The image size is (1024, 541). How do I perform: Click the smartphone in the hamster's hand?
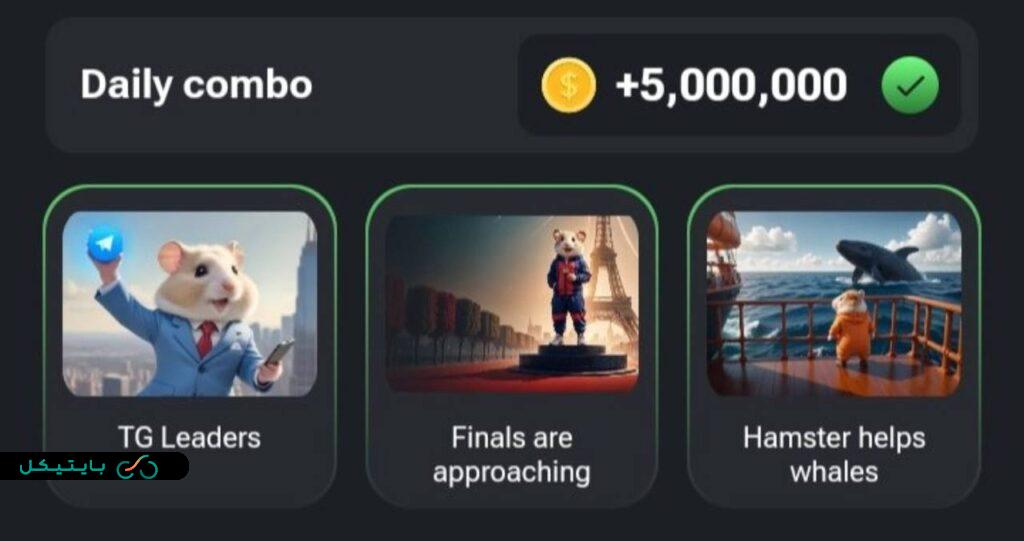(279, 352)
